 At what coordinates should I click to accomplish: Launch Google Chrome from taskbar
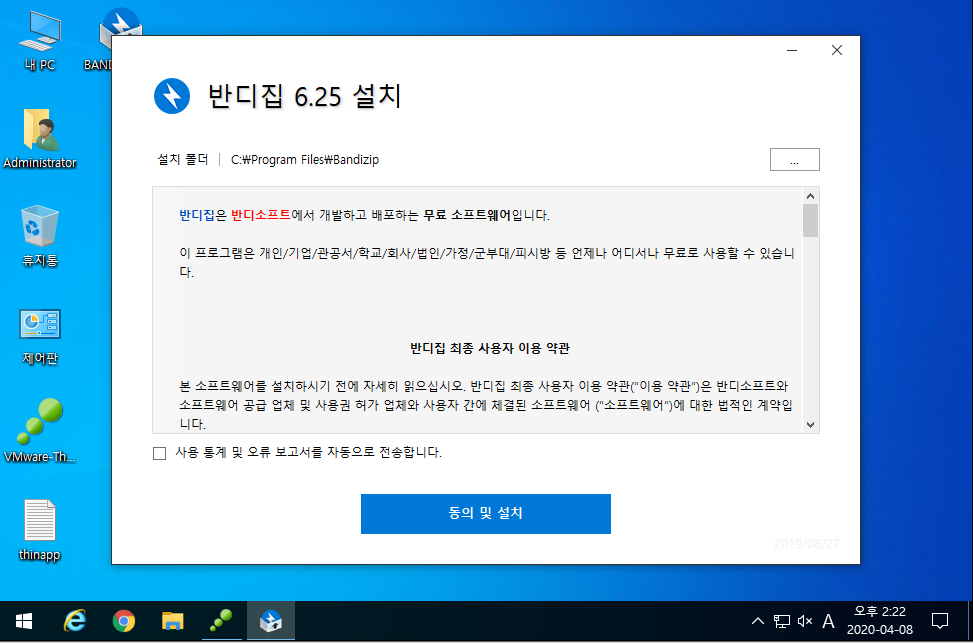click(x=124, y=621)
